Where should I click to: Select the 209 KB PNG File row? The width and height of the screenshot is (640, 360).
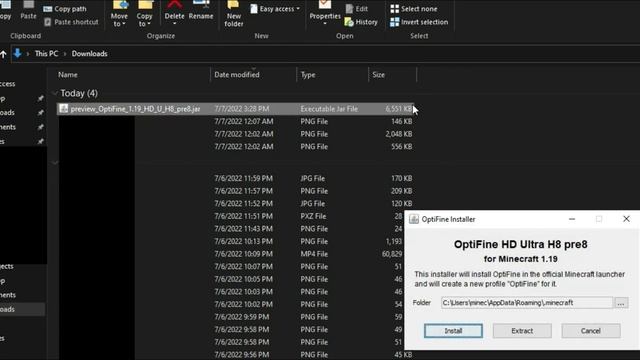point(236,191)
